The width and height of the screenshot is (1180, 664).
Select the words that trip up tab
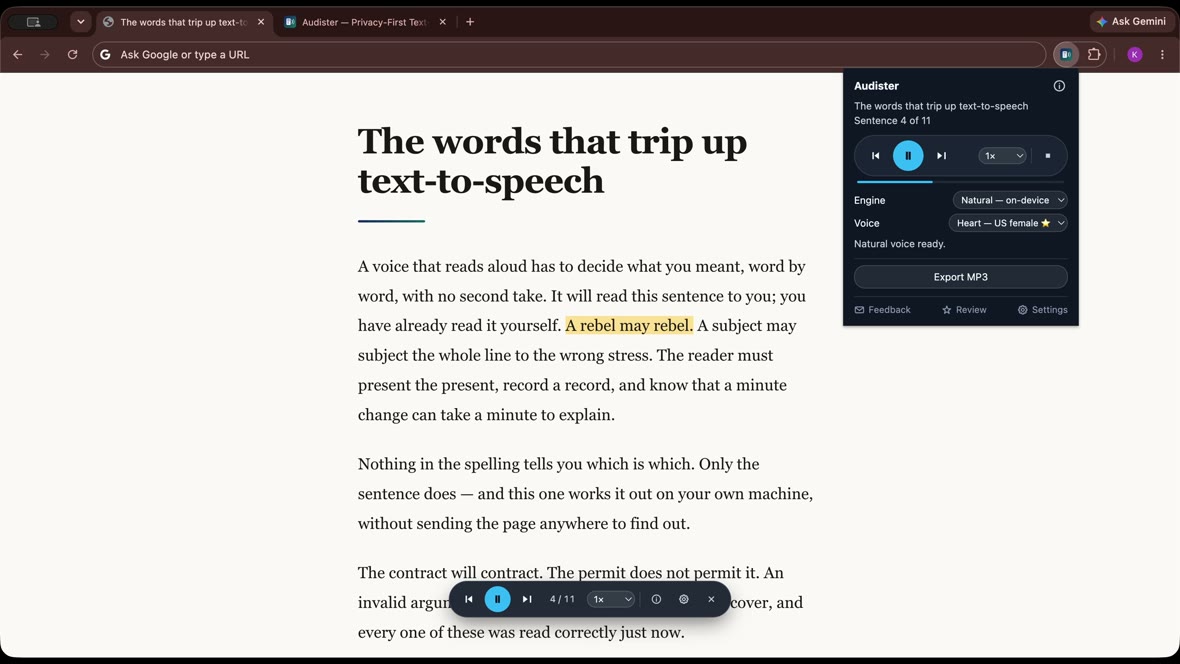[x=184, y=22]
